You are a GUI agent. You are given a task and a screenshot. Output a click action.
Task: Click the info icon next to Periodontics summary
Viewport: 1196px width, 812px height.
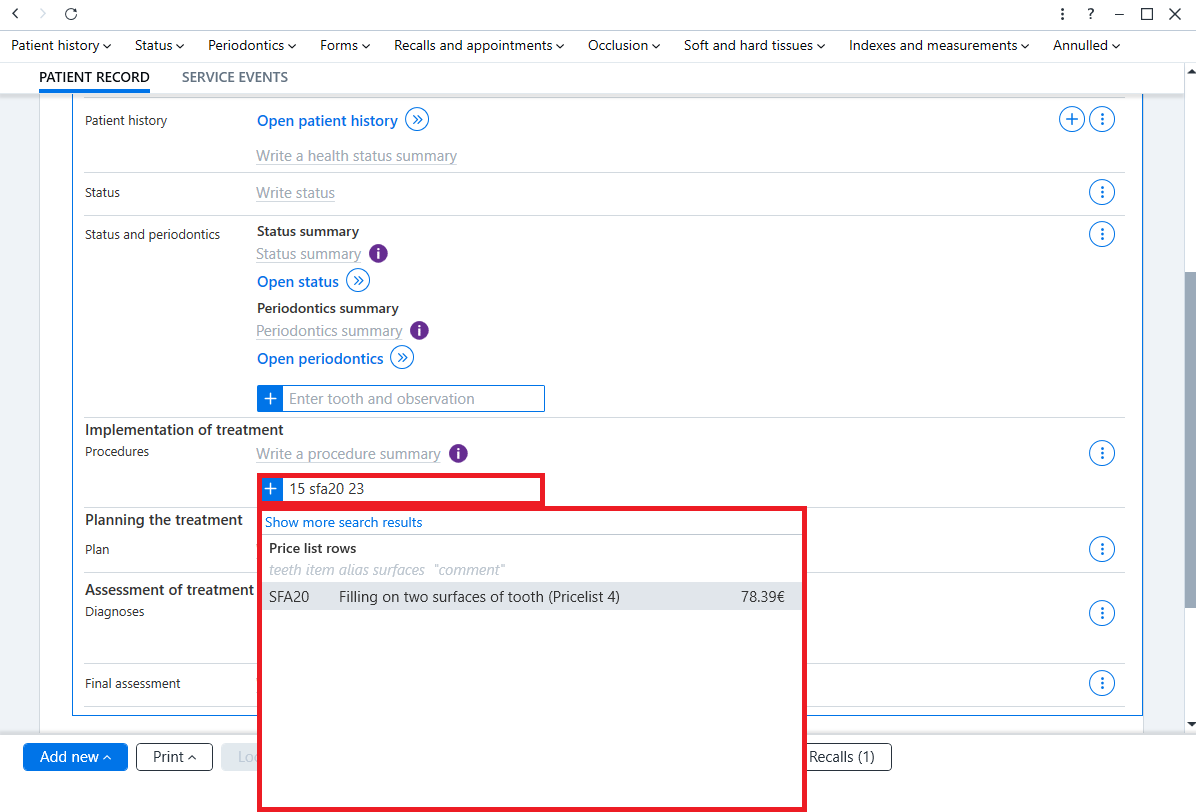pos(420,330)
